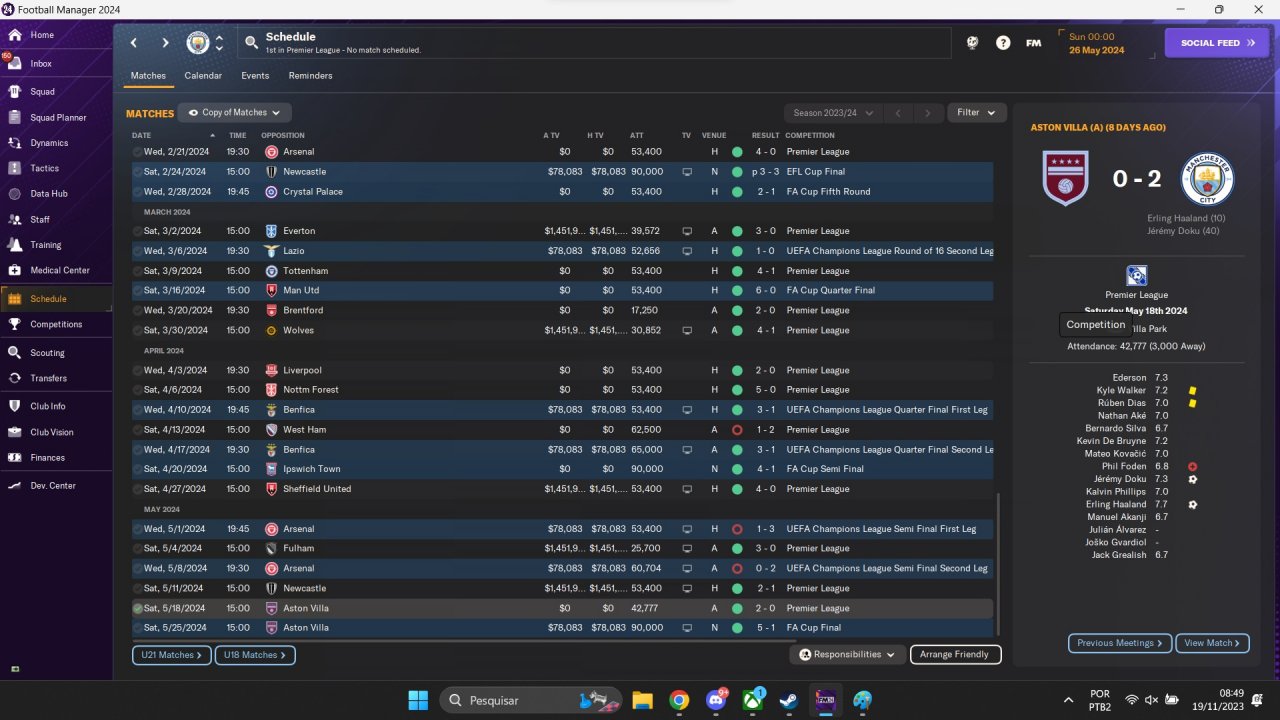Open U21 Matches
Viewport: 1280px width, 720px height.
[x=171, y=655]
